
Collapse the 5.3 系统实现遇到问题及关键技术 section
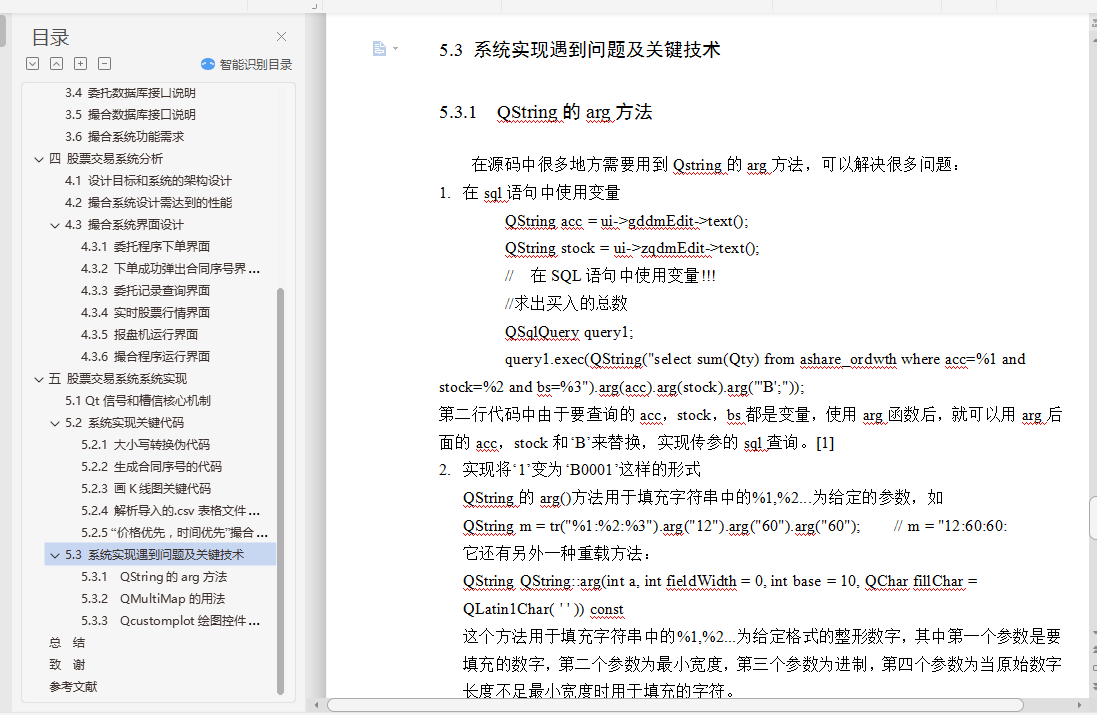(55, 555)
